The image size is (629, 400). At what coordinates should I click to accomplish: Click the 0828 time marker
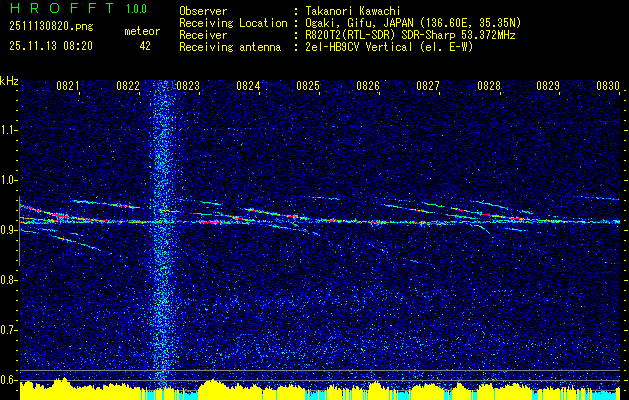(x=489, y=85)
